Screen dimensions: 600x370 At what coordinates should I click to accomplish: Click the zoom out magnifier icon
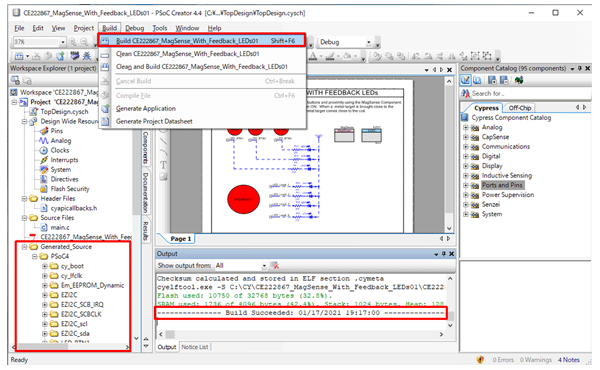click(x=84, y=42)
